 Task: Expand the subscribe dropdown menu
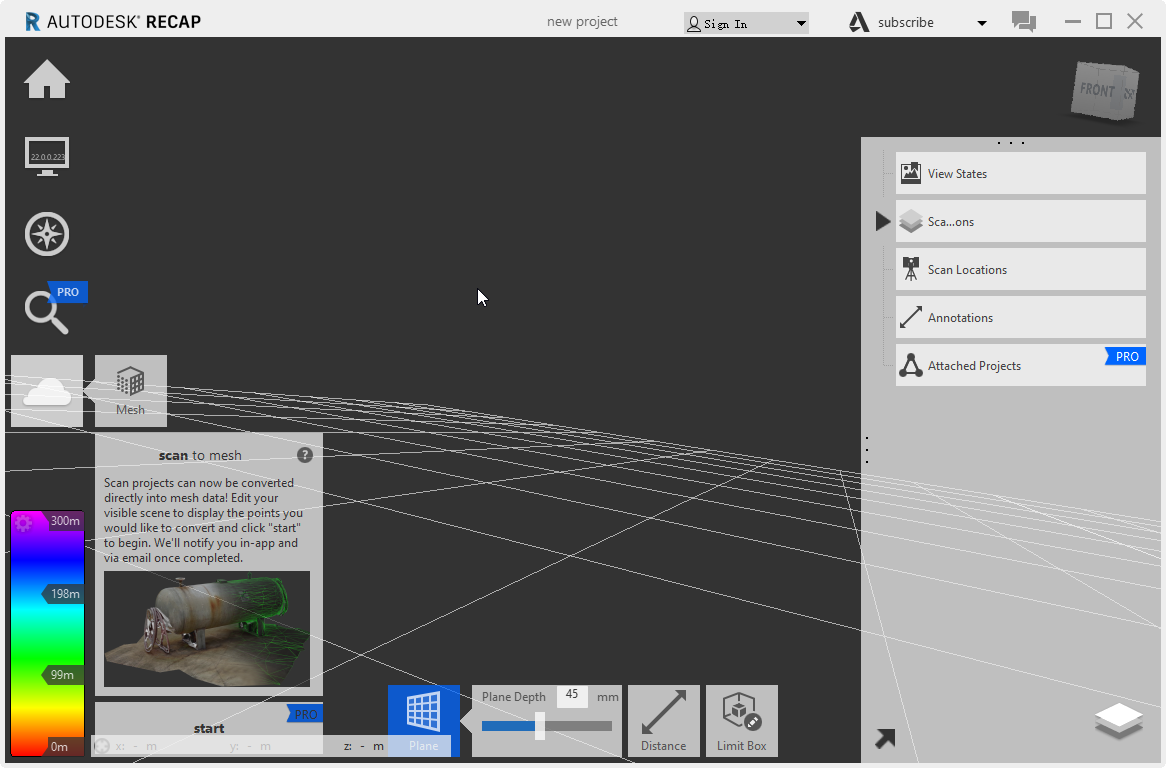pyautogui.click(x=981, y=22)
